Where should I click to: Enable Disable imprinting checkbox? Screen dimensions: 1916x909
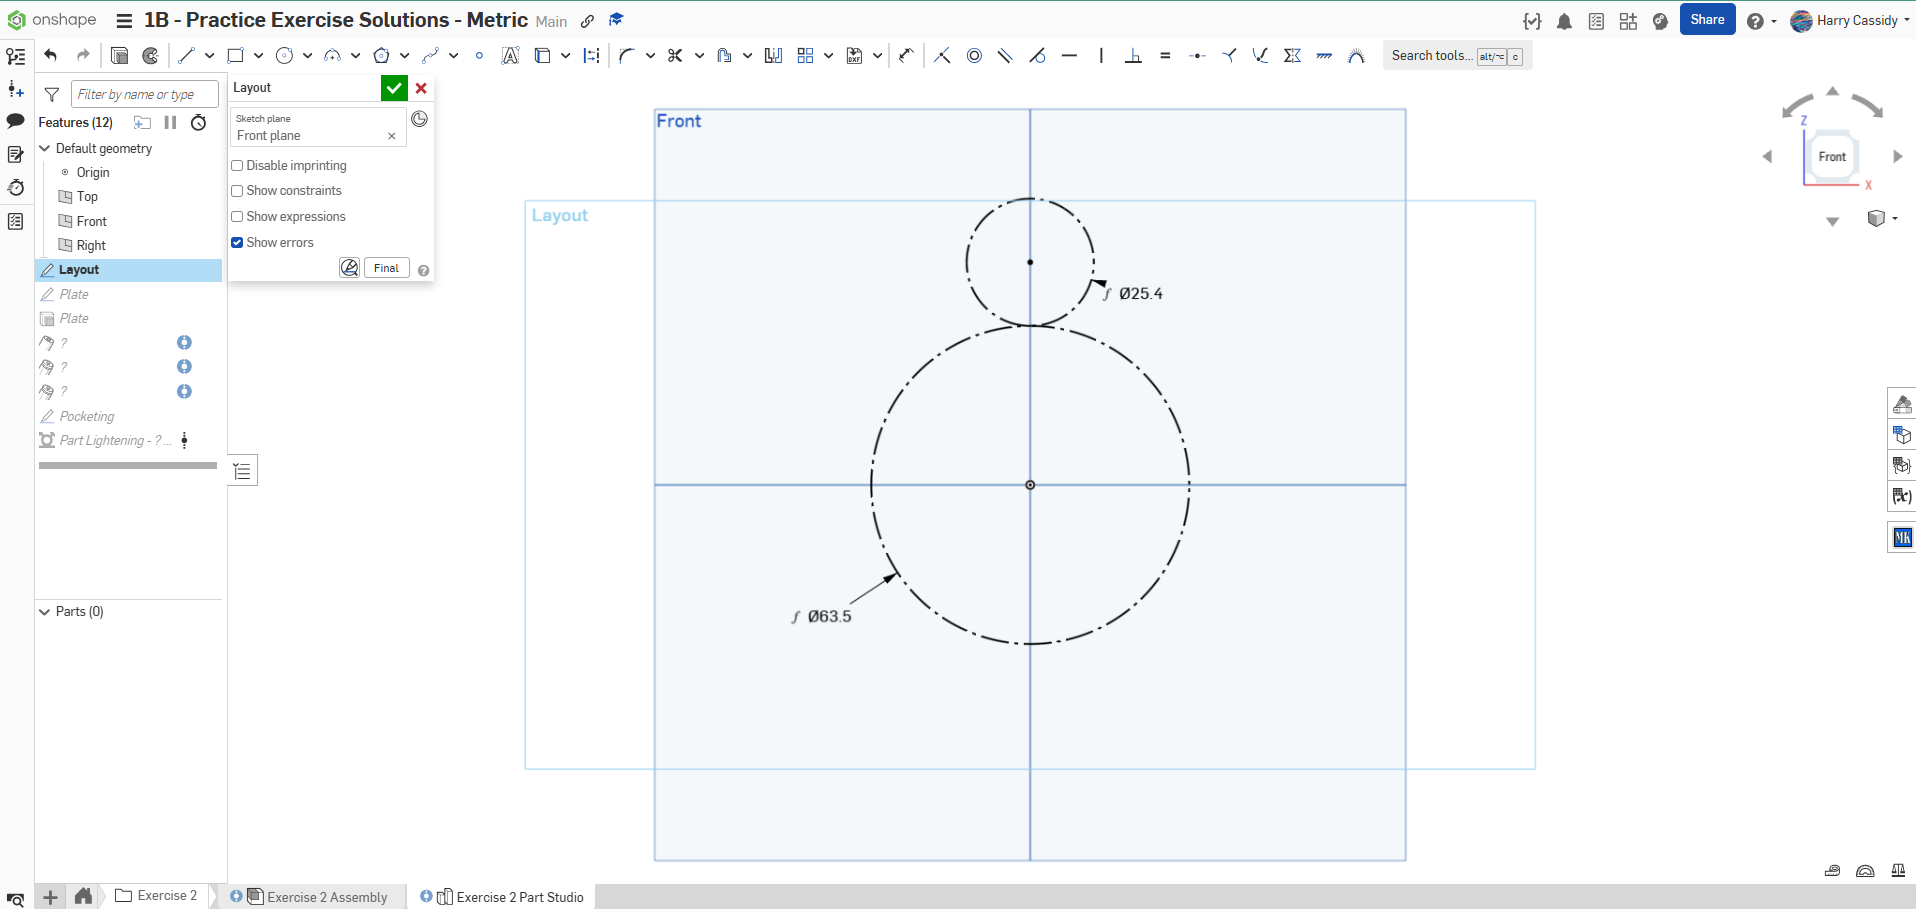click(238, 166)
